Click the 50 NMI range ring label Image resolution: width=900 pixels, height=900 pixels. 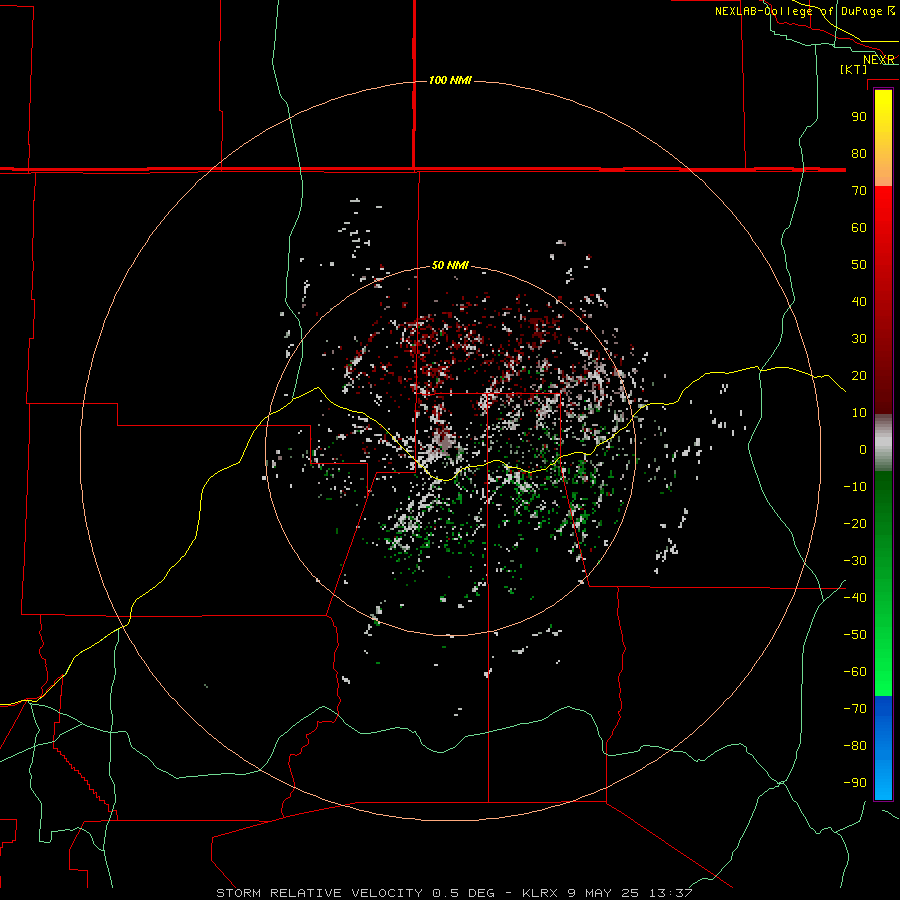pos(450,265)
